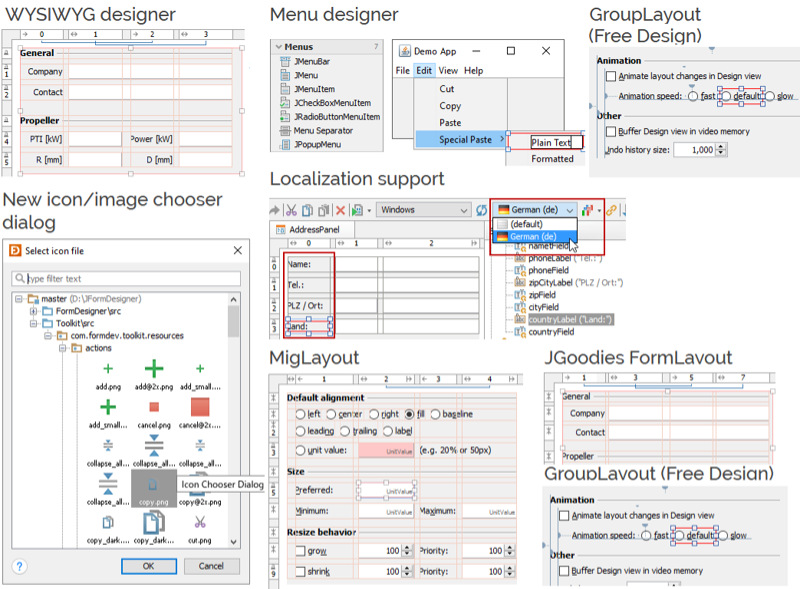Select the Menu Separator palette item
Image resolution: width=800 pixels, height=589 pixels.
click(x=316, y=131)
